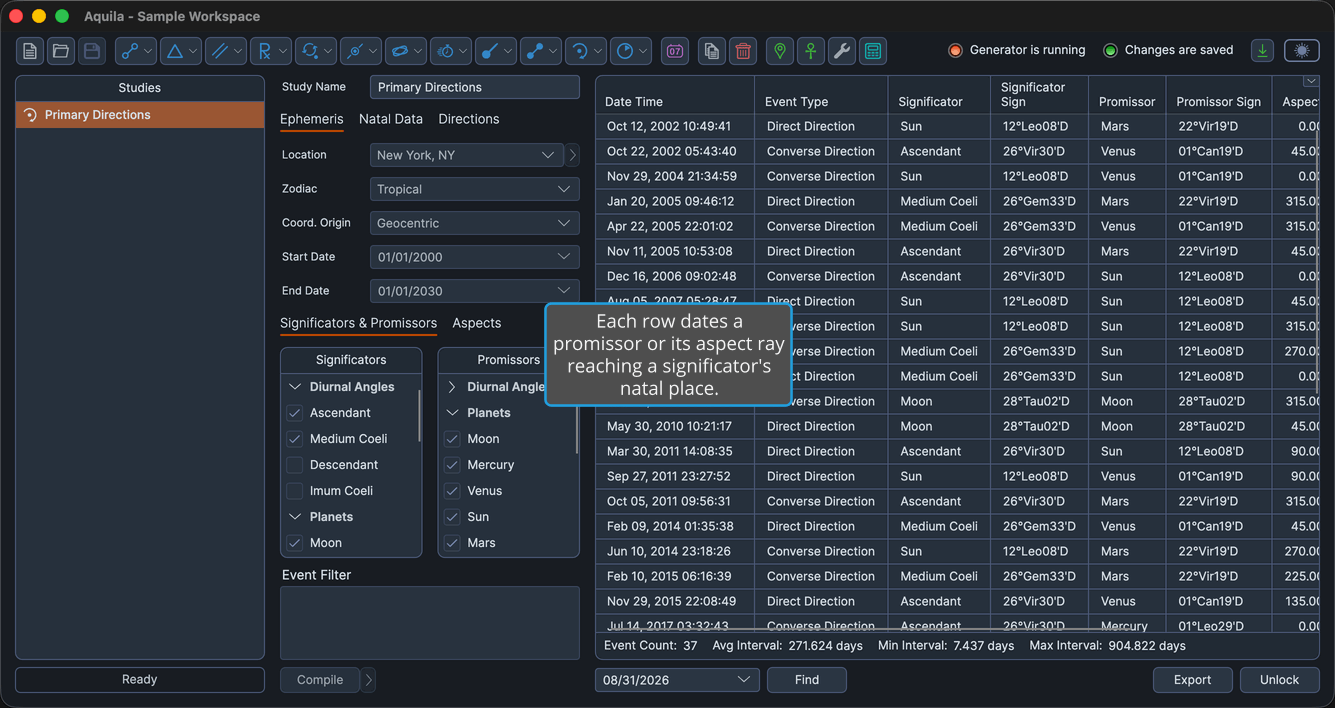Enable the Imum Coeli significator checkbox
The width and height of the screenshot is (1335, 708).
294,491
